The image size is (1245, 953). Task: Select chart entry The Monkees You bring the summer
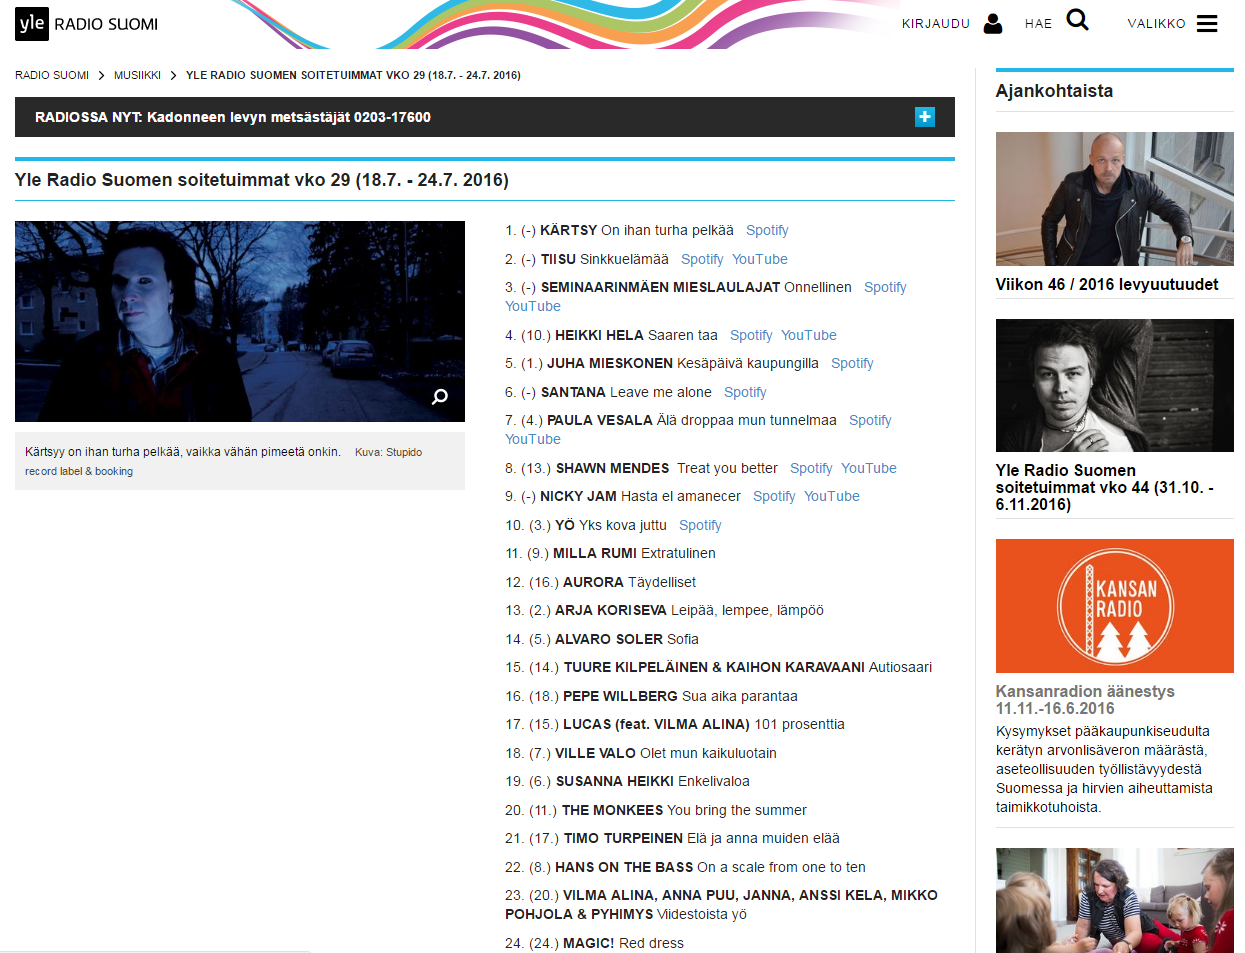click(656, 810)
